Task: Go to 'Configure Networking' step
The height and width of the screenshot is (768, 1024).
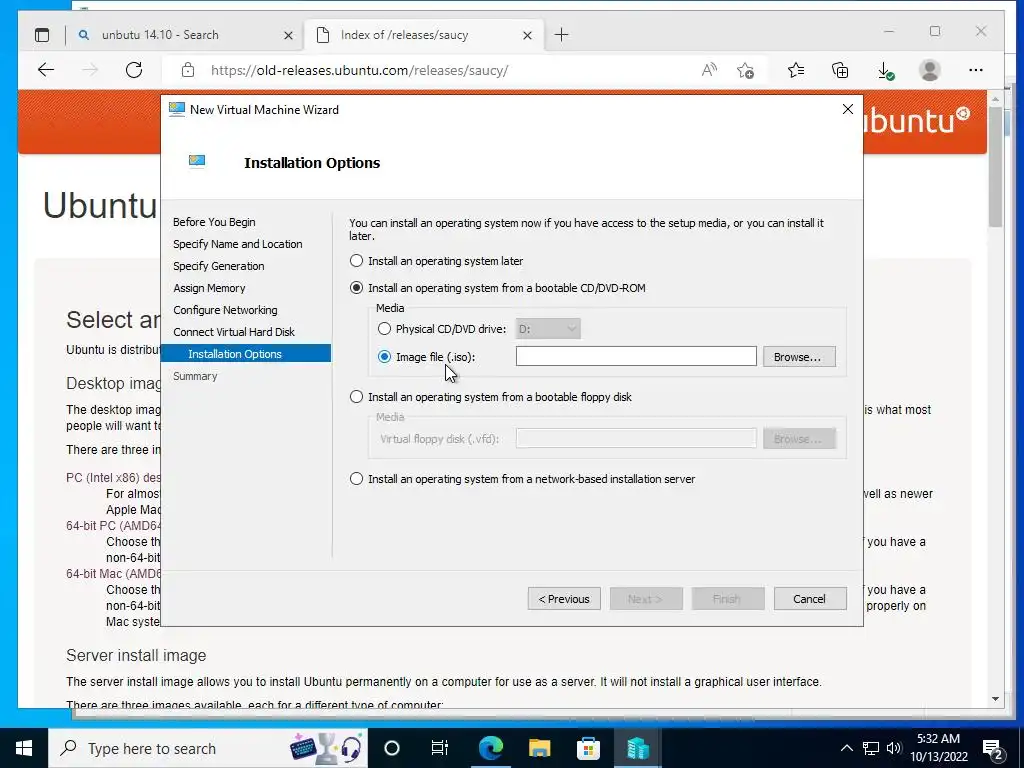Action: point(225,310)
